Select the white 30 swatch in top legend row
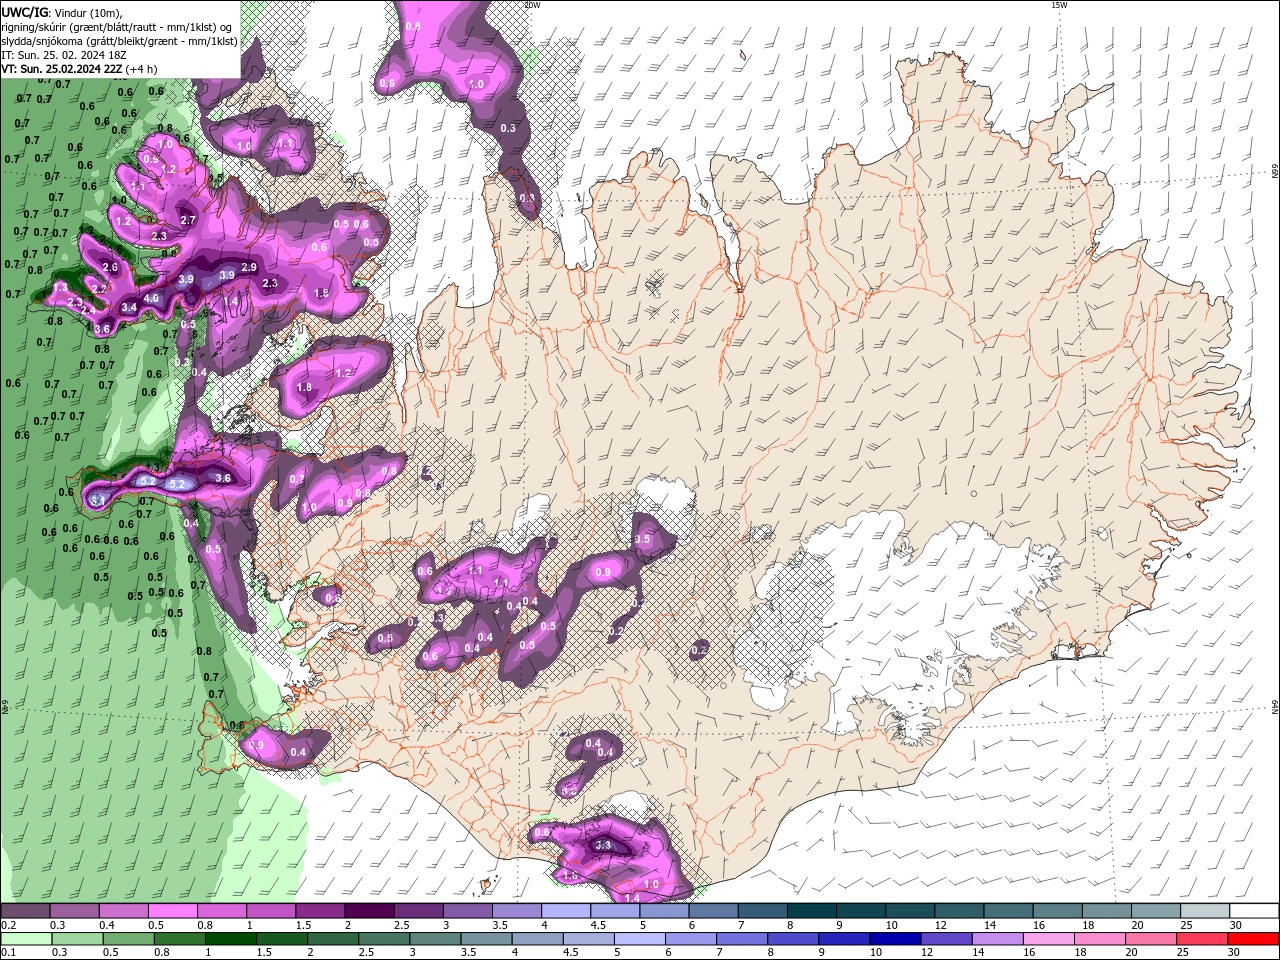 coord(1254,911)
